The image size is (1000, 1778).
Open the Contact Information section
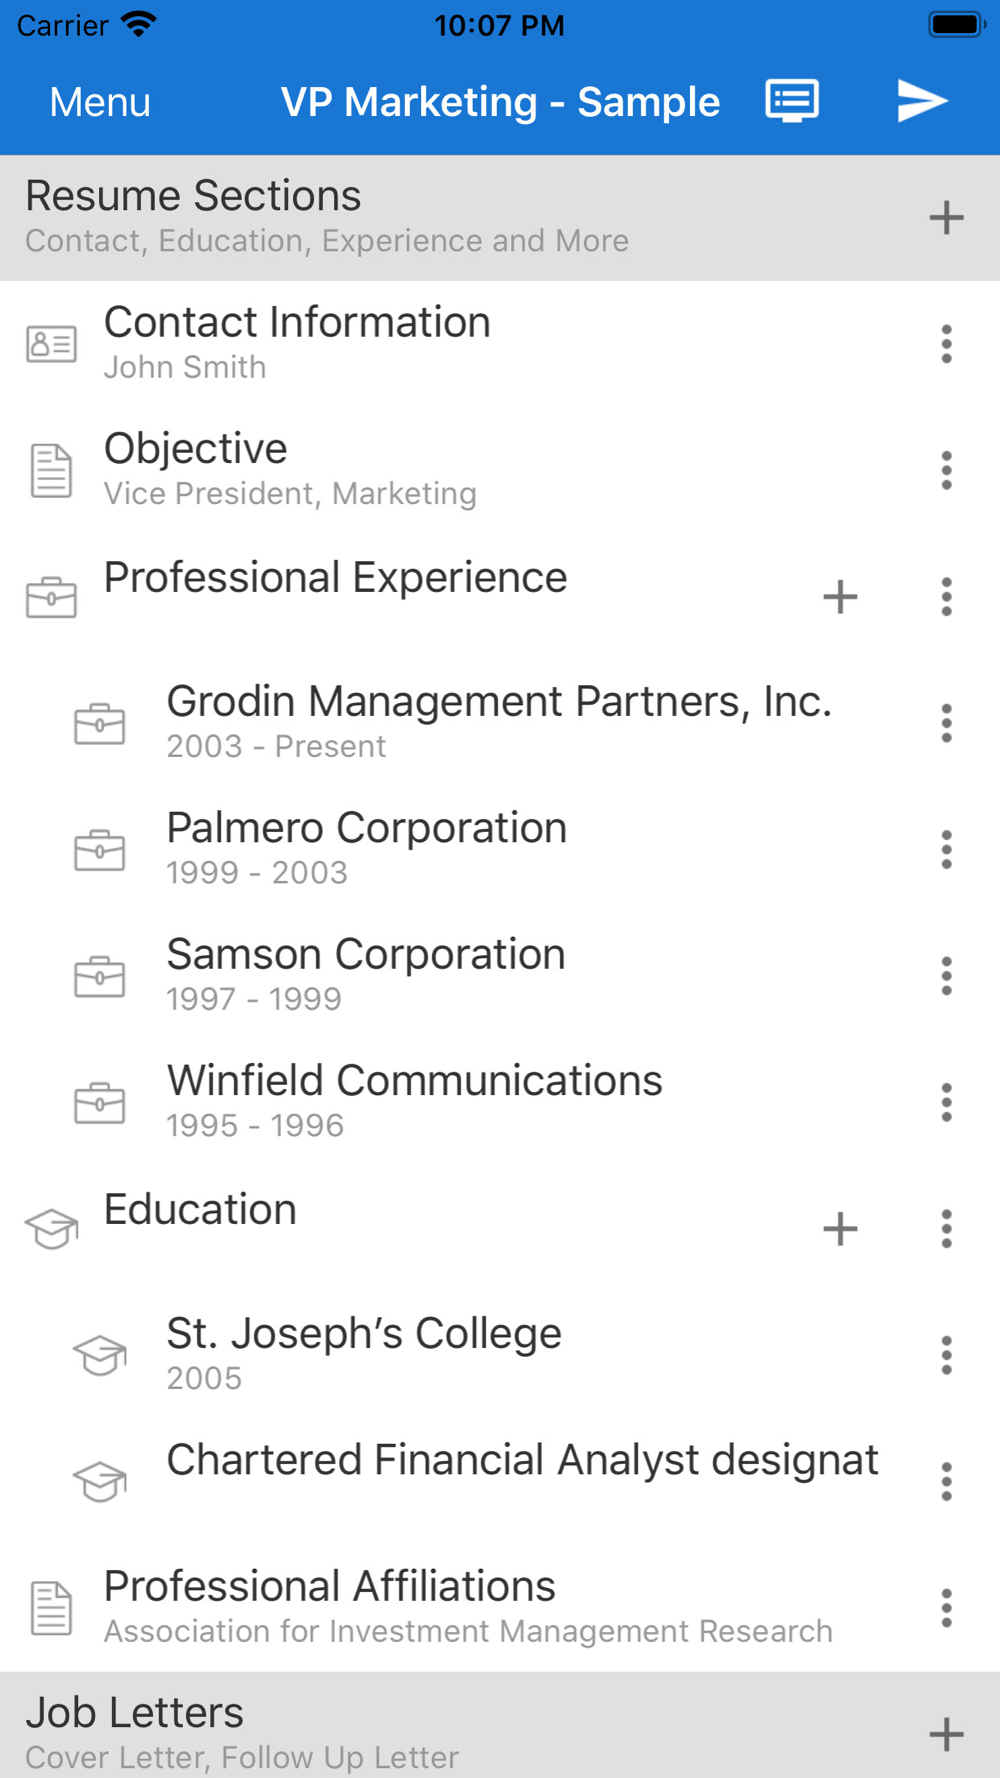click(297, 343)
